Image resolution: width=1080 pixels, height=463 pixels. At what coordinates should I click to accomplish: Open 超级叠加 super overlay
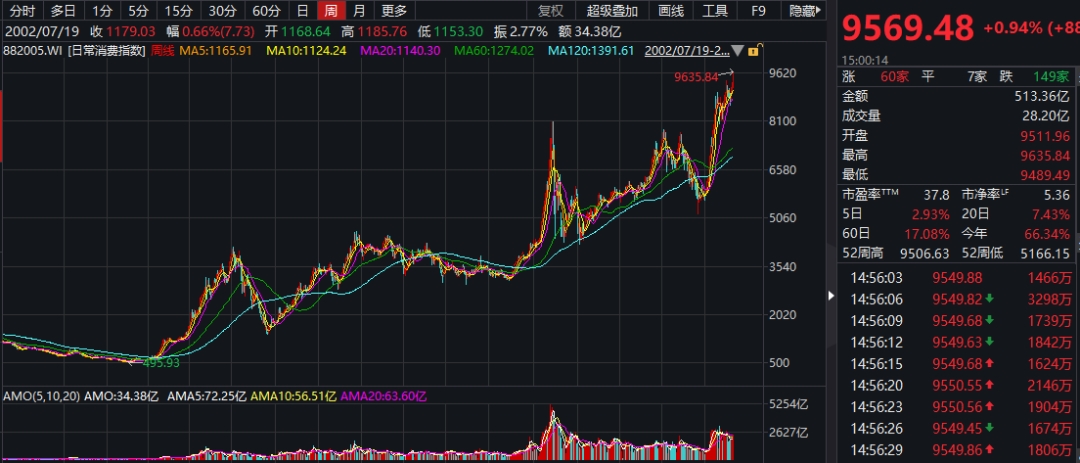[612, 10]
